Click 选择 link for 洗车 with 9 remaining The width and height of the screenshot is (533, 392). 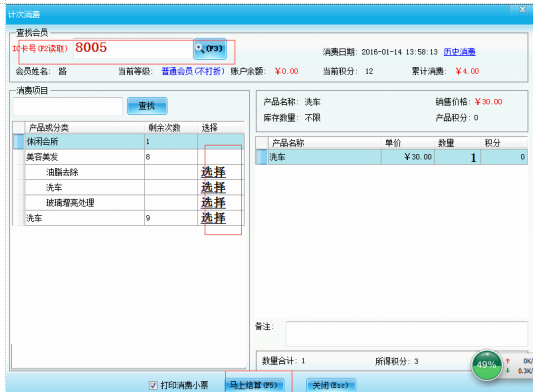pyautogui.click(x=213, y=218)
